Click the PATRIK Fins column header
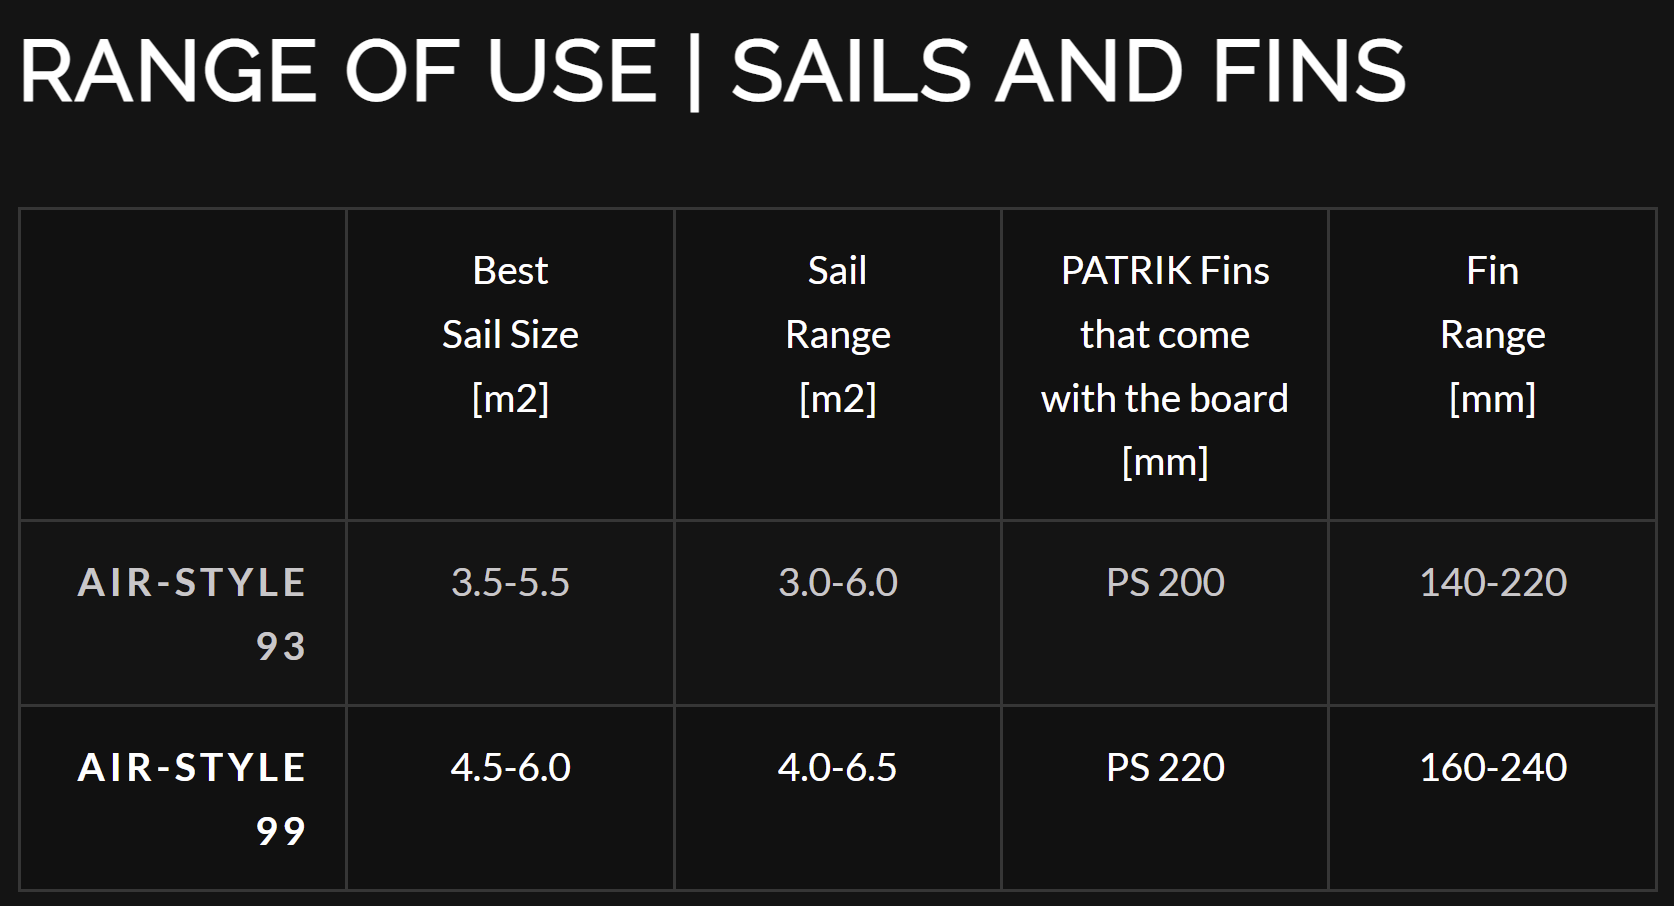The height and width of the screenshot is (906, 1674). 1165,366
